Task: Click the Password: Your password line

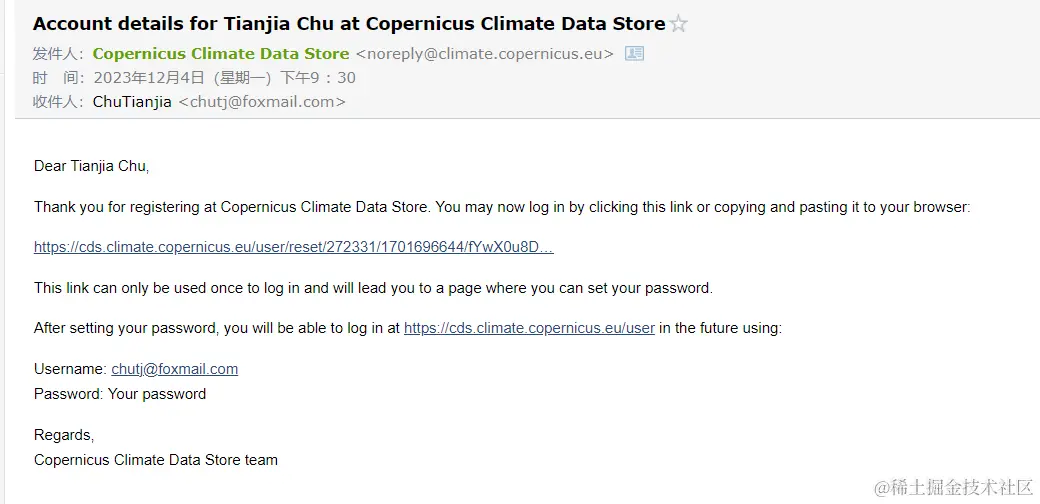Action: (x=120, y=394)
